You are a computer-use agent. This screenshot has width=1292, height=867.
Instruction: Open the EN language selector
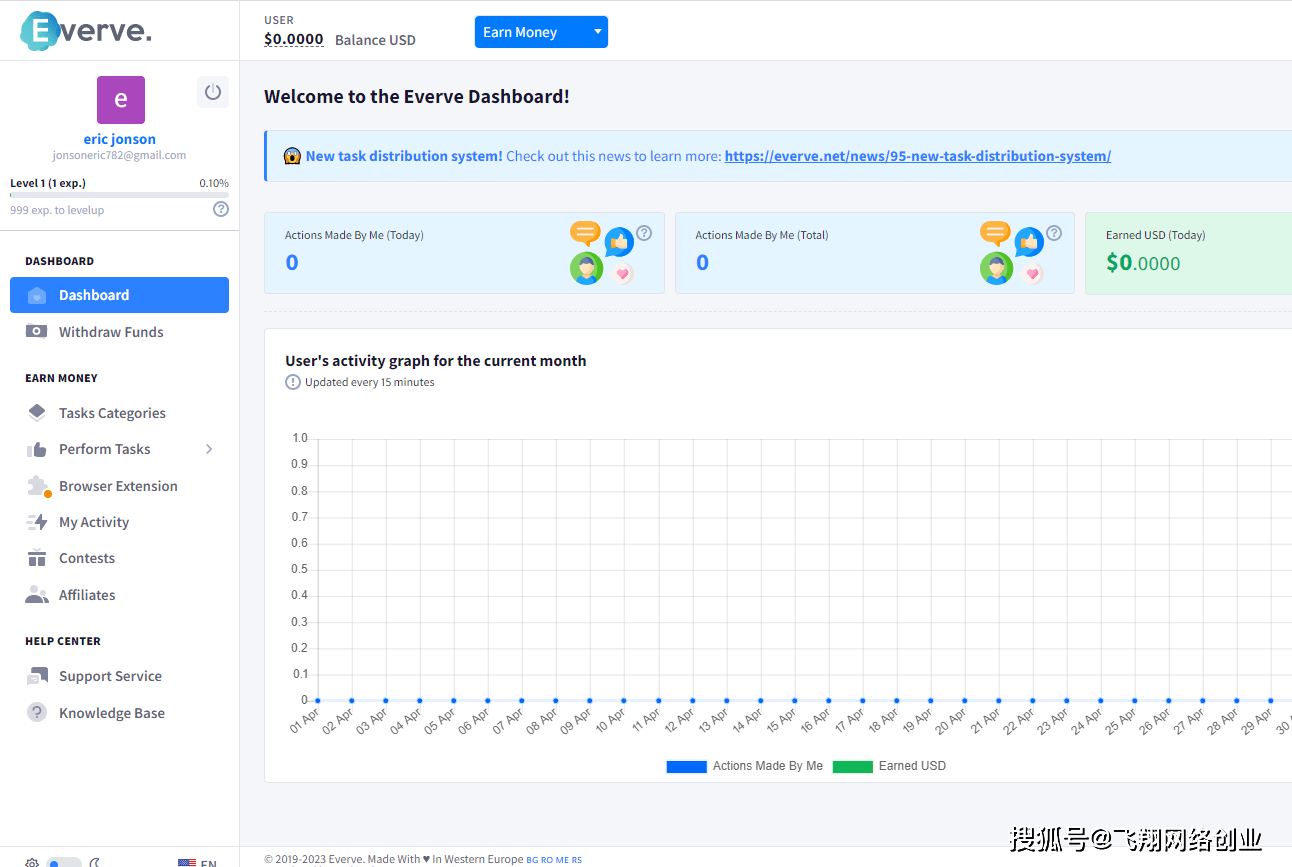(197, 863)
